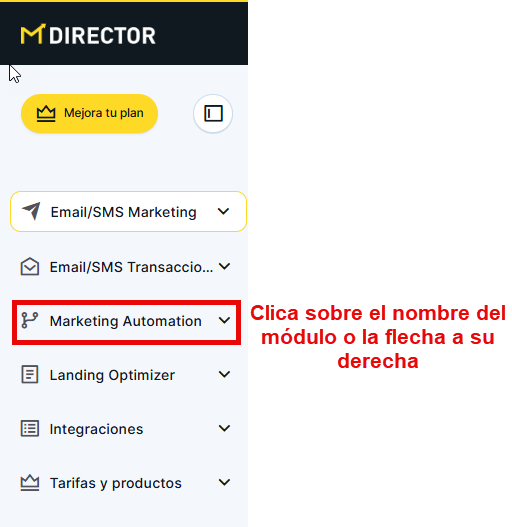
Task: Click the crown icon in Mejora tu plan
Action: pos(46,114)
